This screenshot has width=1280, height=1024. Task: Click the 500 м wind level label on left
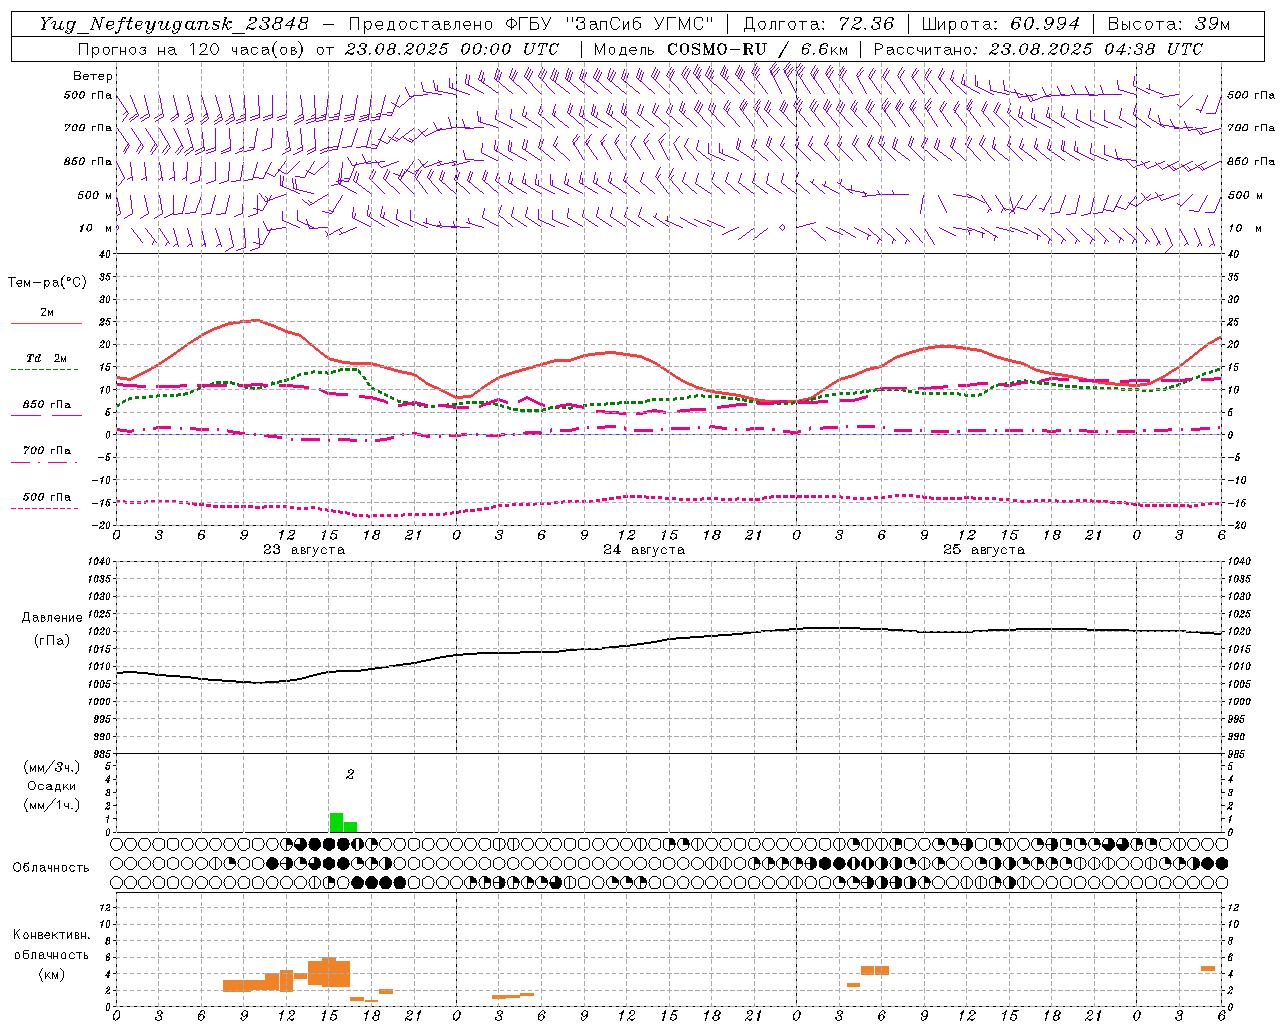pos(95,195)
